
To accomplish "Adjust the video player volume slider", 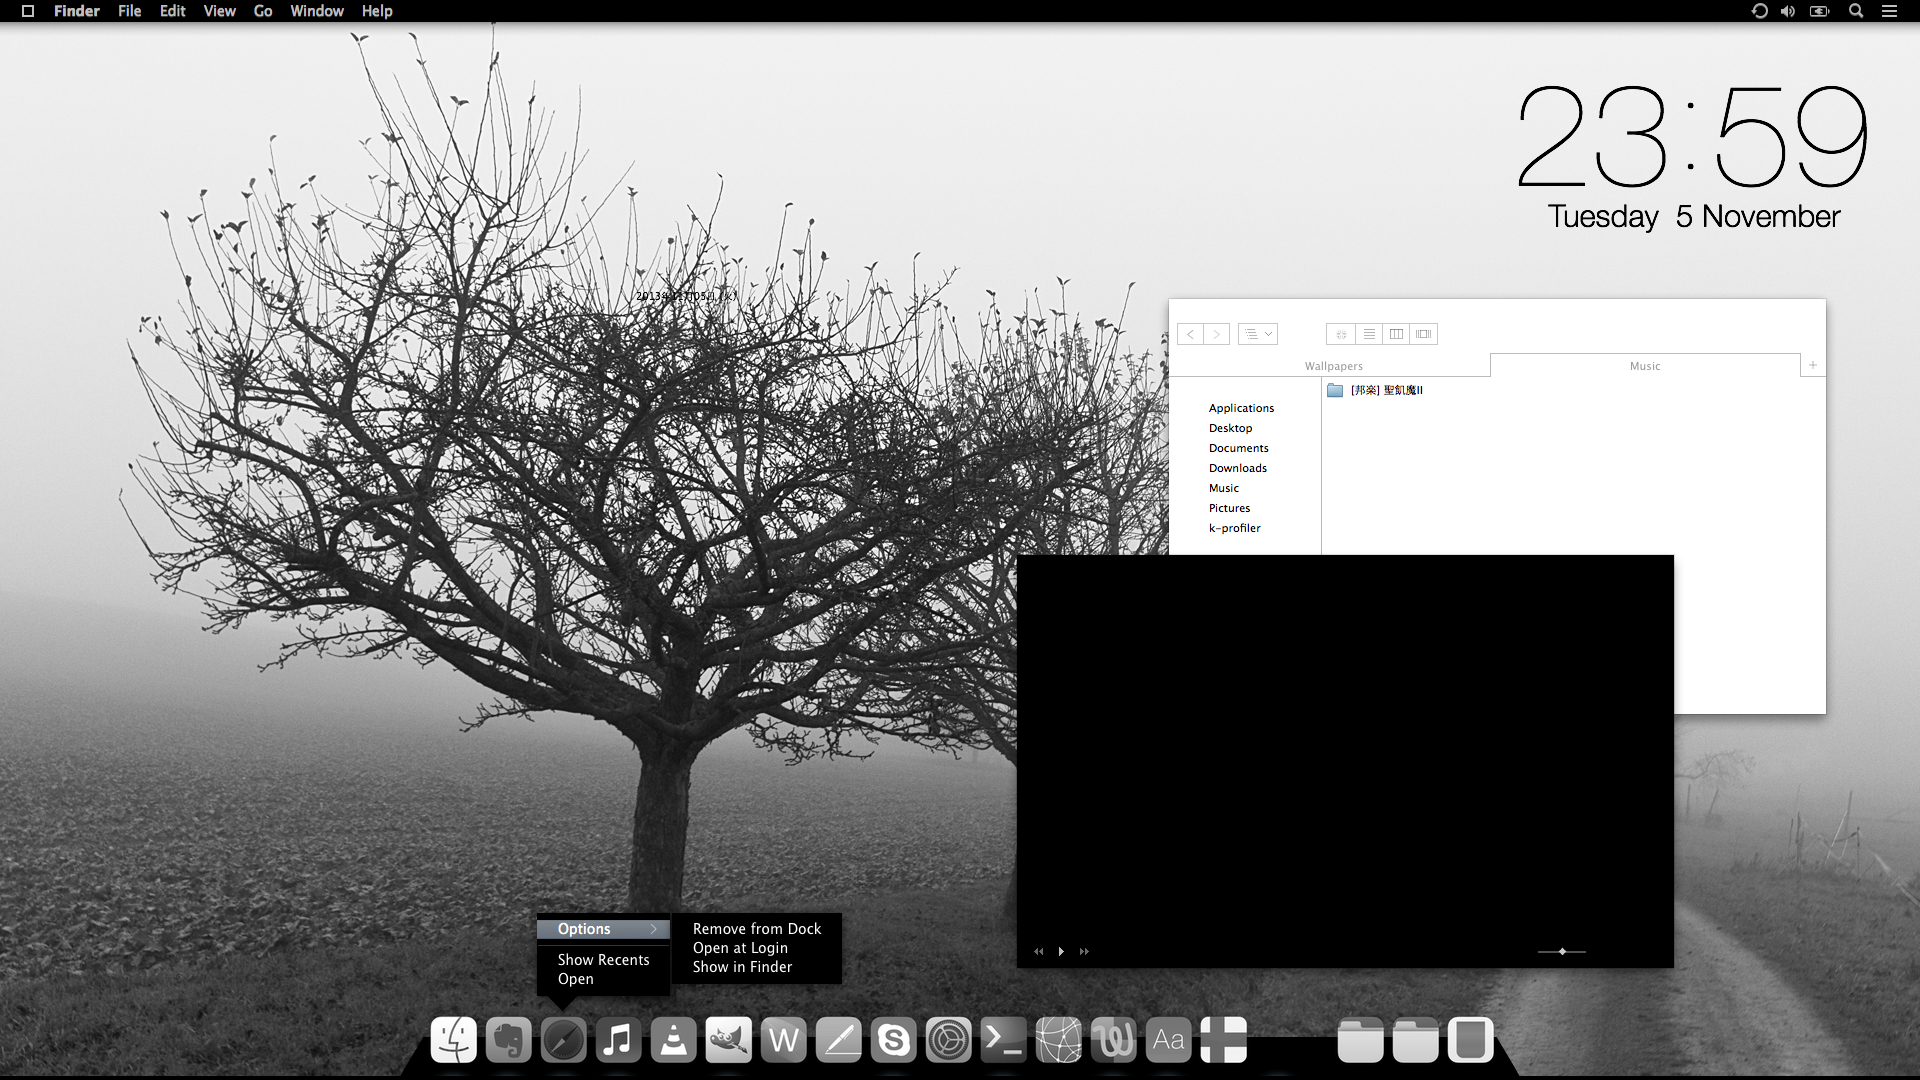I will point(1562,951).
